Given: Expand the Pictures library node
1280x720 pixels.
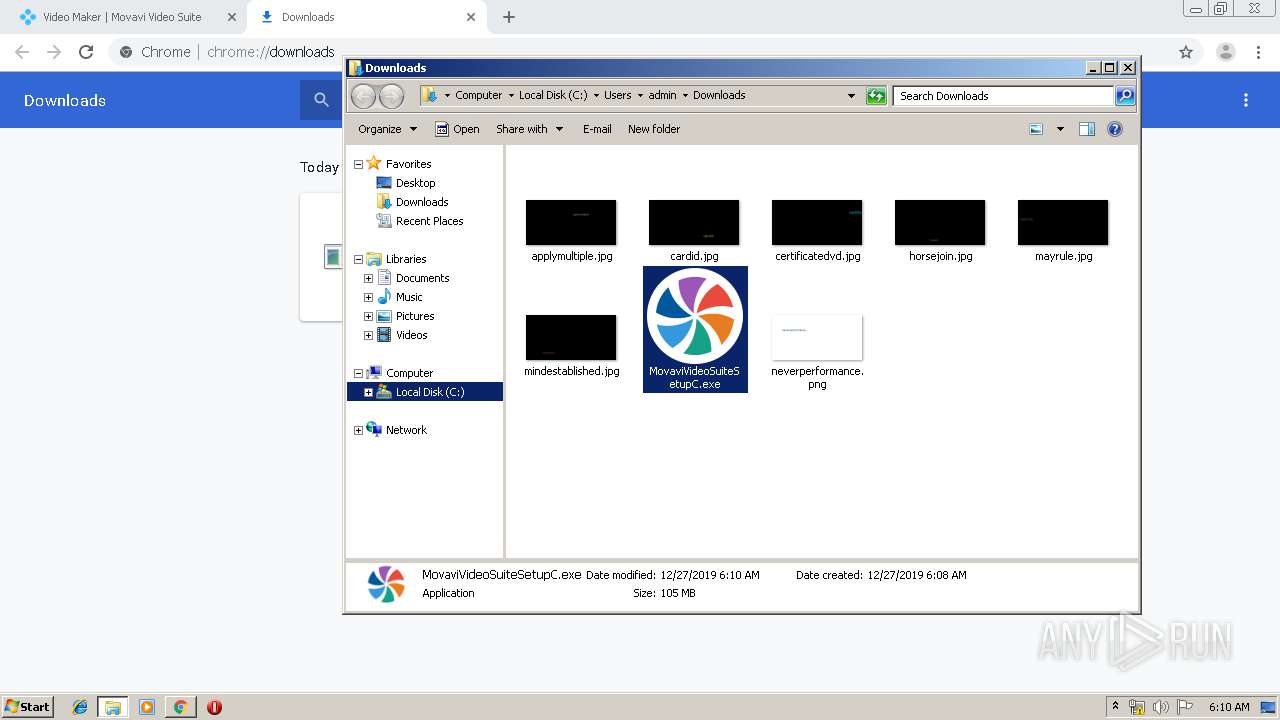Looking at the screenshot, I should click(x=368, y=316).
